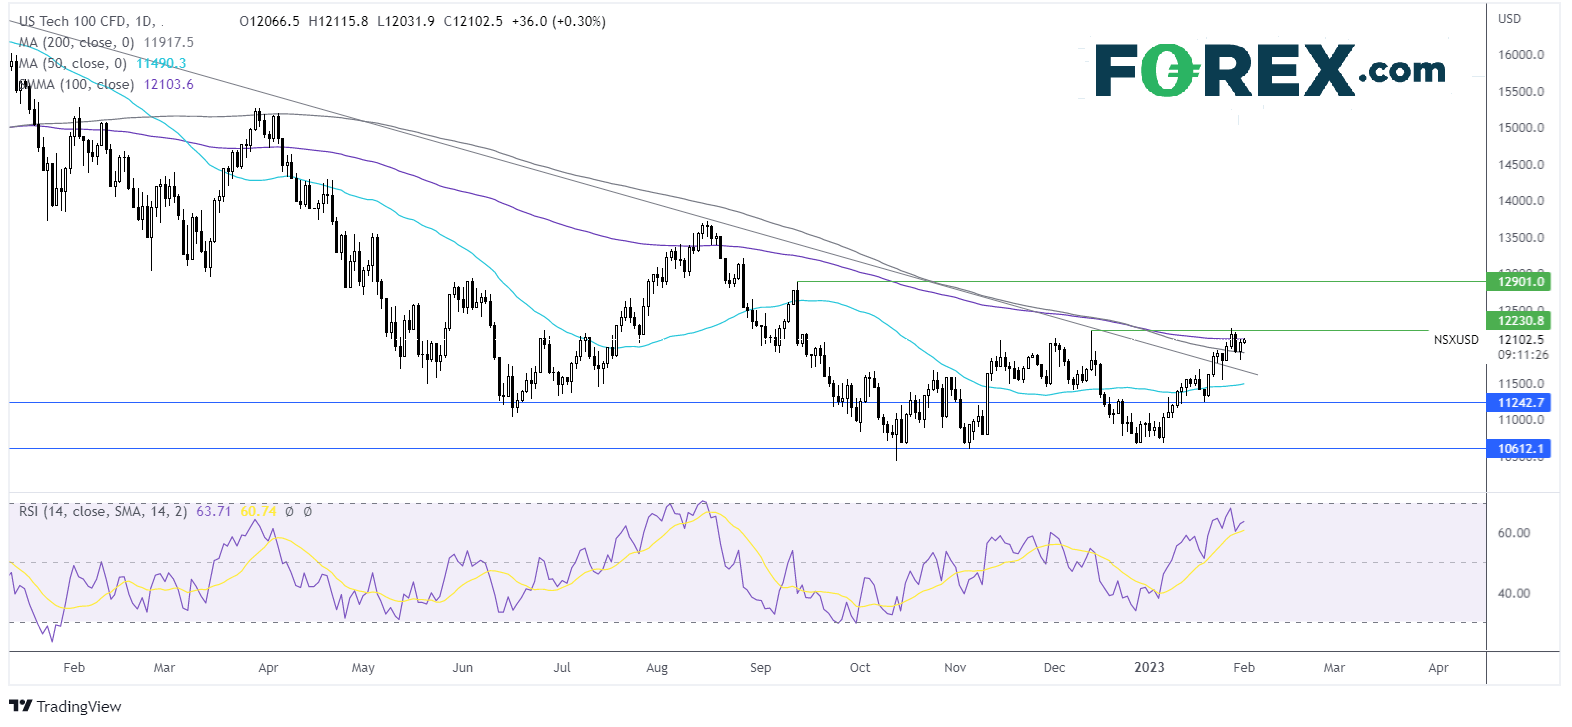Click the USD currency label on price axis

tap(1509, 19)
